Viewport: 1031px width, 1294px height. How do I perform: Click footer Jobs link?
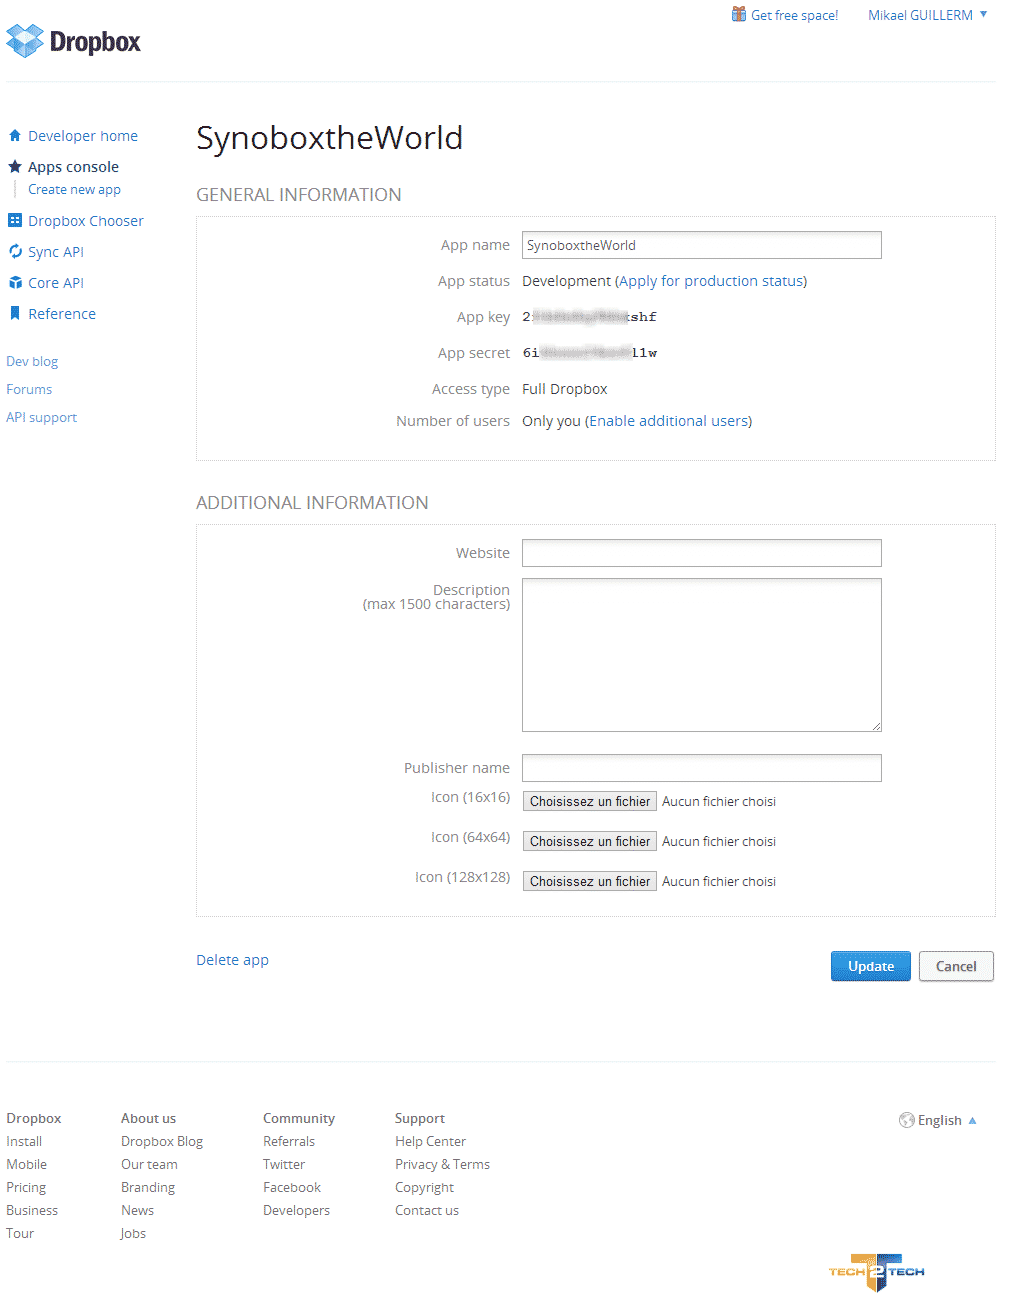point(133,1234)
